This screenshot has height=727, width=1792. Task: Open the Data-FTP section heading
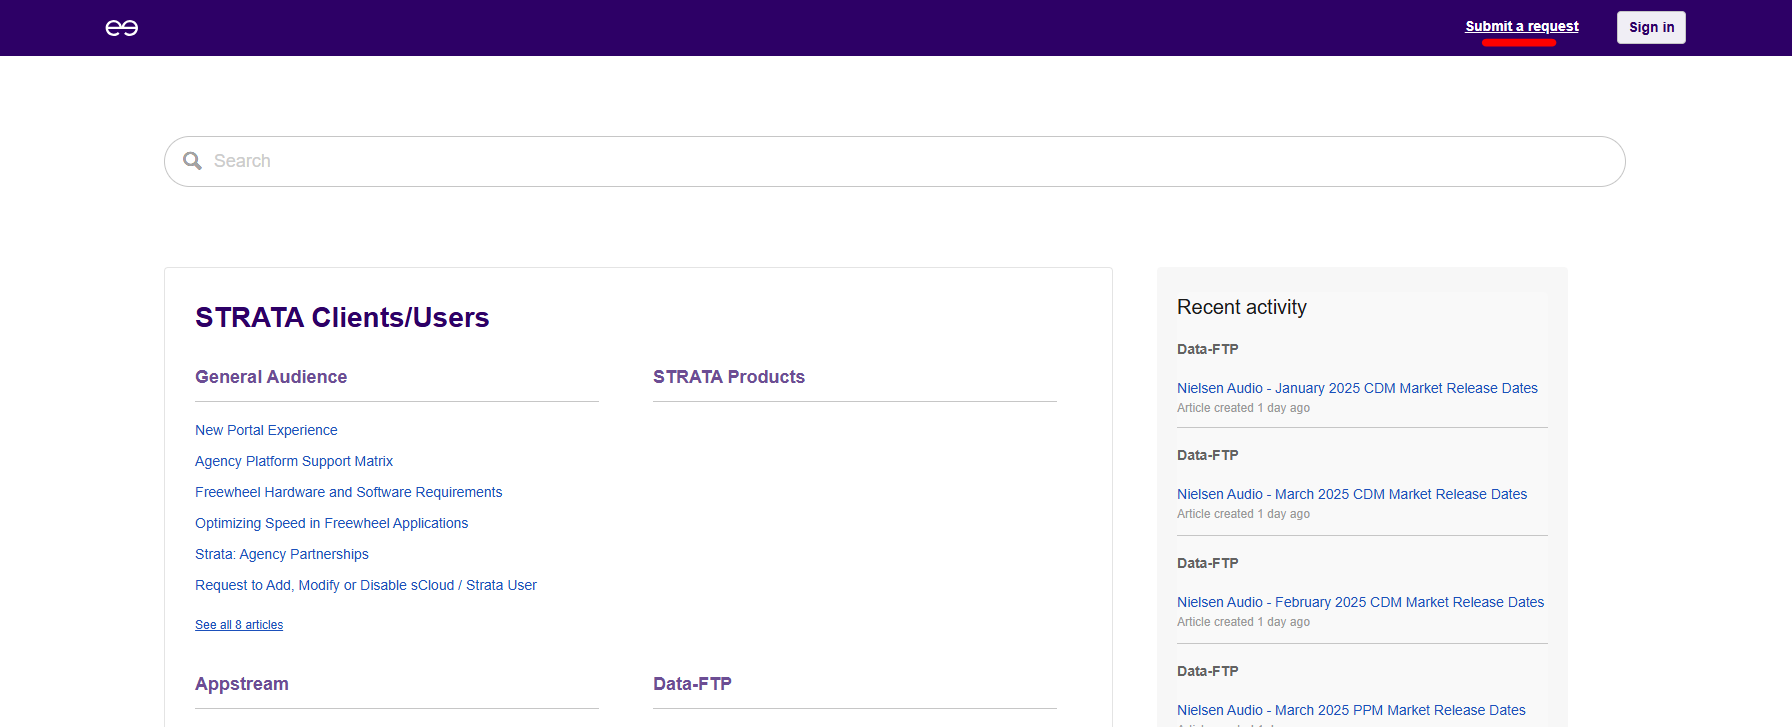coord(692,684)
